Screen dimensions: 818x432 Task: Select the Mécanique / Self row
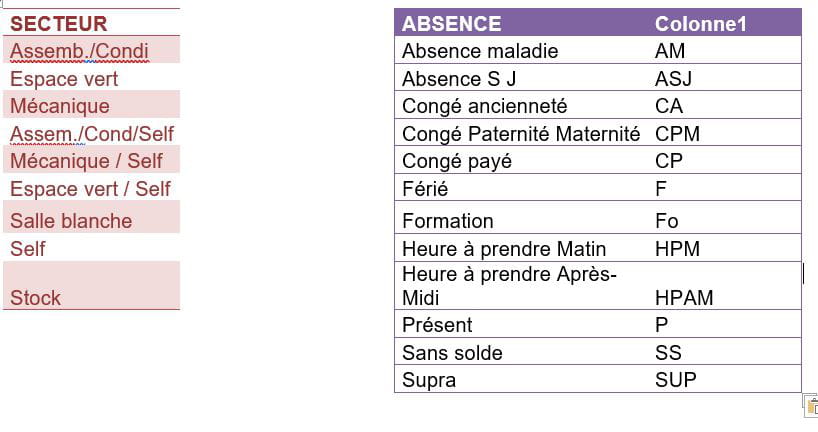coord(91,159)
